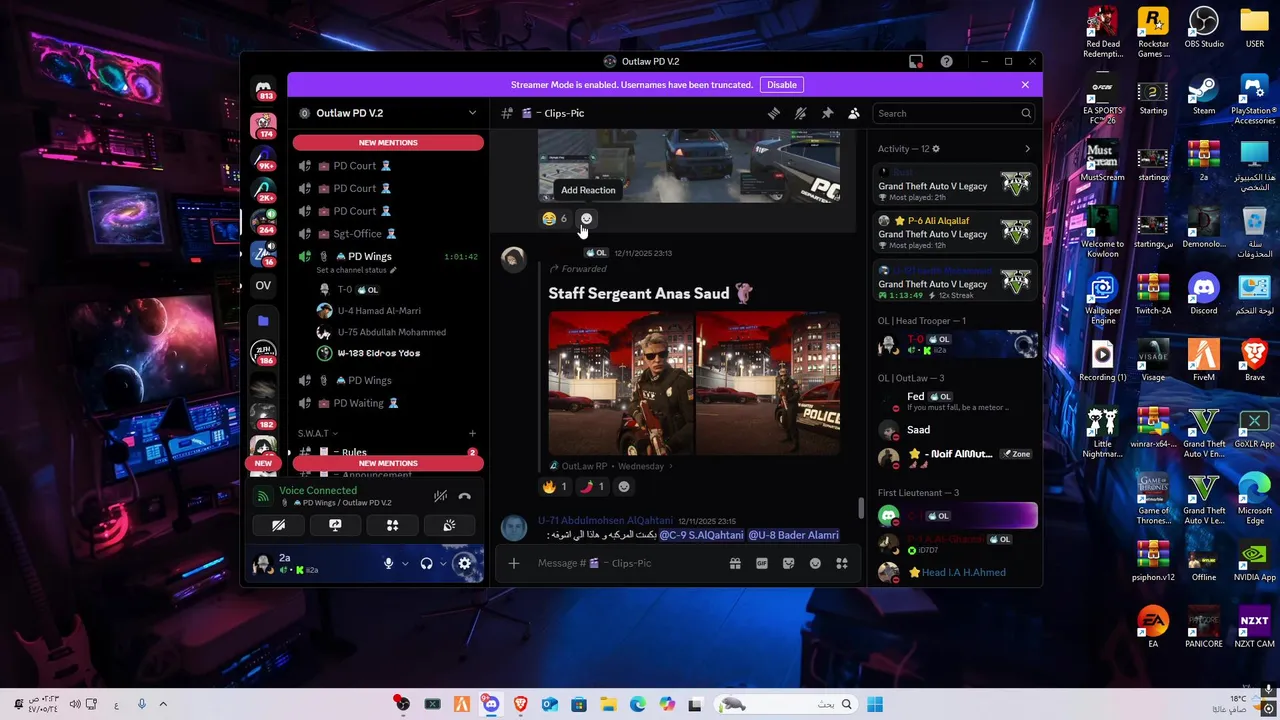Click the plus attach button beside message box
This screenshot has height=720, width=1280.
click(513, 563)
